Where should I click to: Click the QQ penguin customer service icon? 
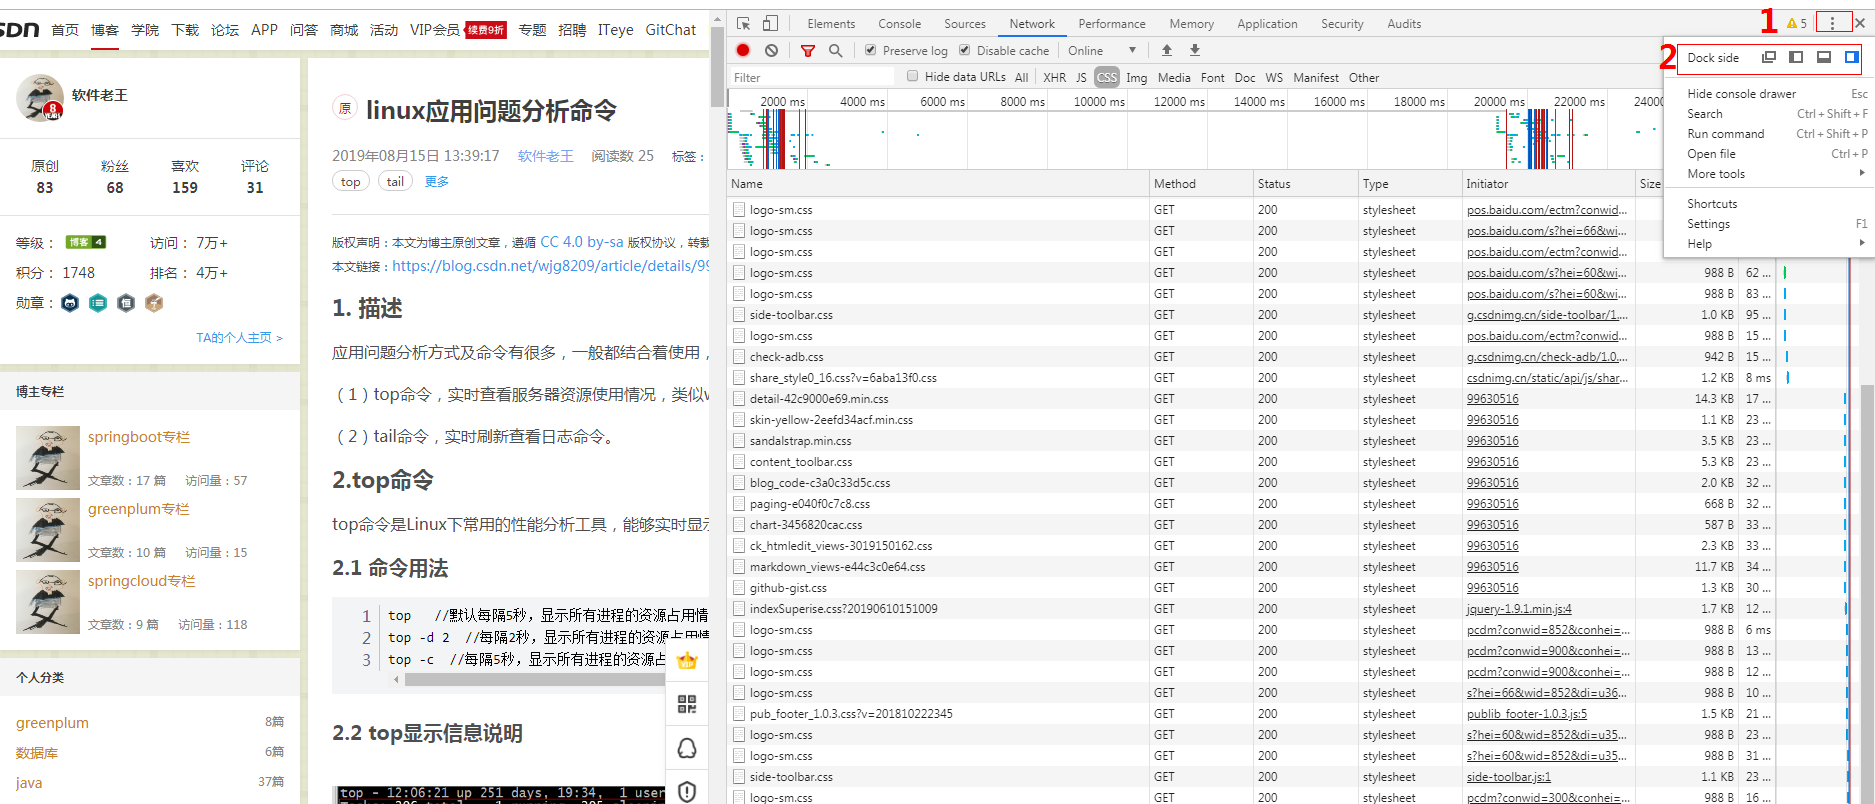(687, 748)
